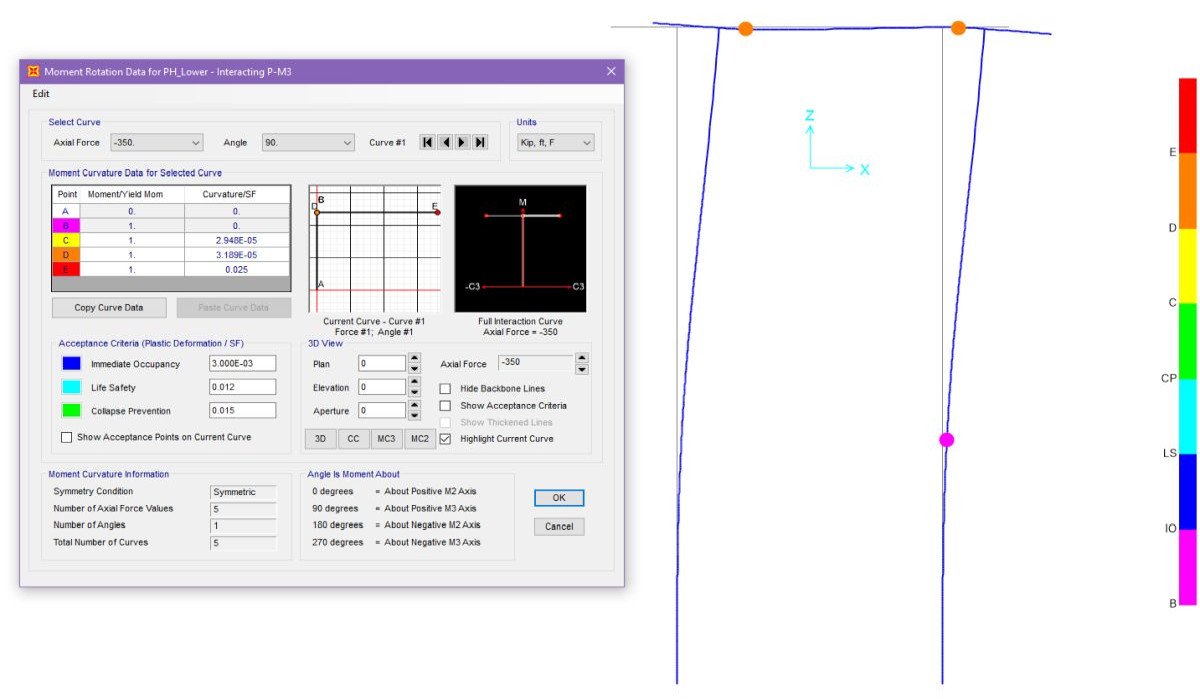The height and width of the screenshot is (700, 1200).
Task: Expand the Angle dropdown showing 90
Action: pos(308,143)
